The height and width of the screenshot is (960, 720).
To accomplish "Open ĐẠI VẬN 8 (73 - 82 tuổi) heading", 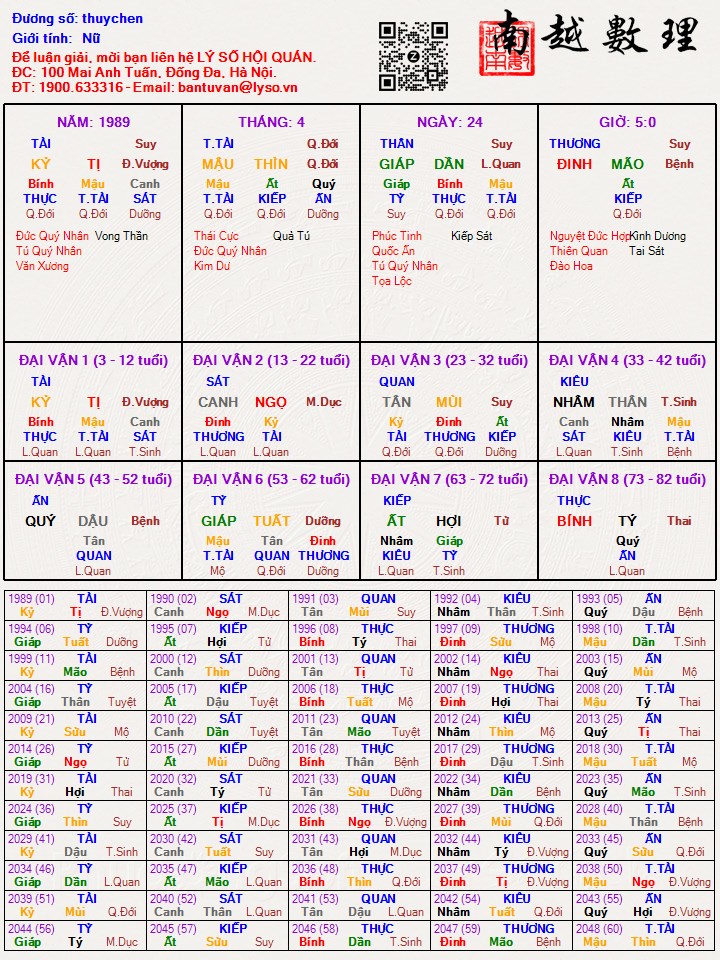I will (x=627, y=479).
